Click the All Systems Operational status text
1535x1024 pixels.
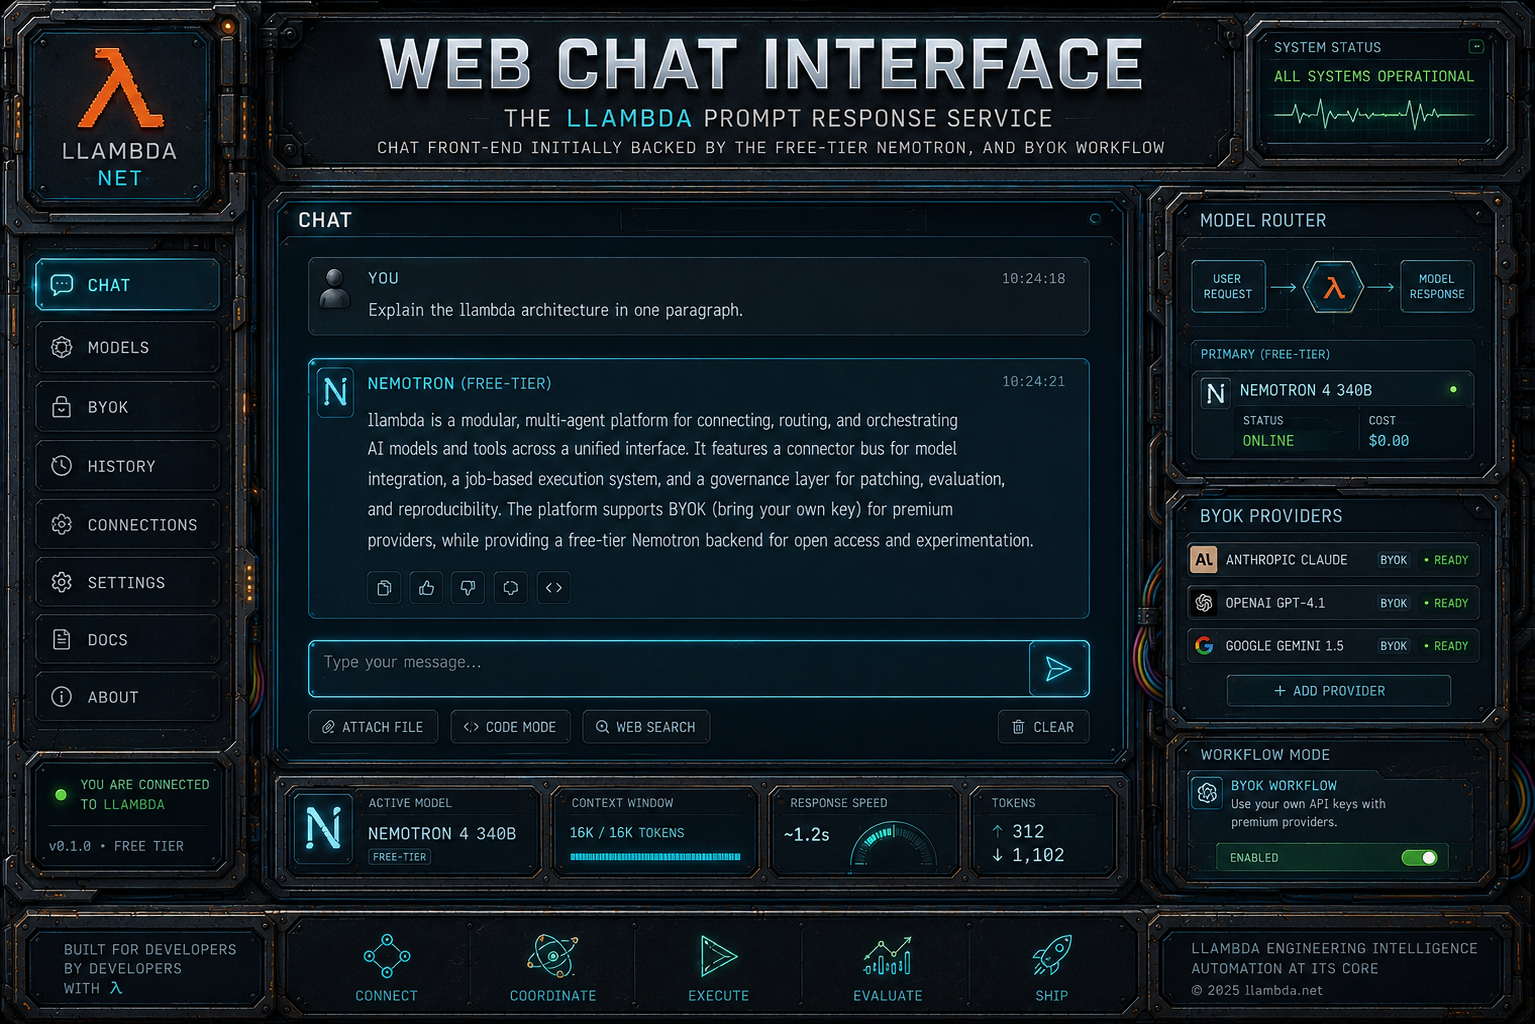1373,76
